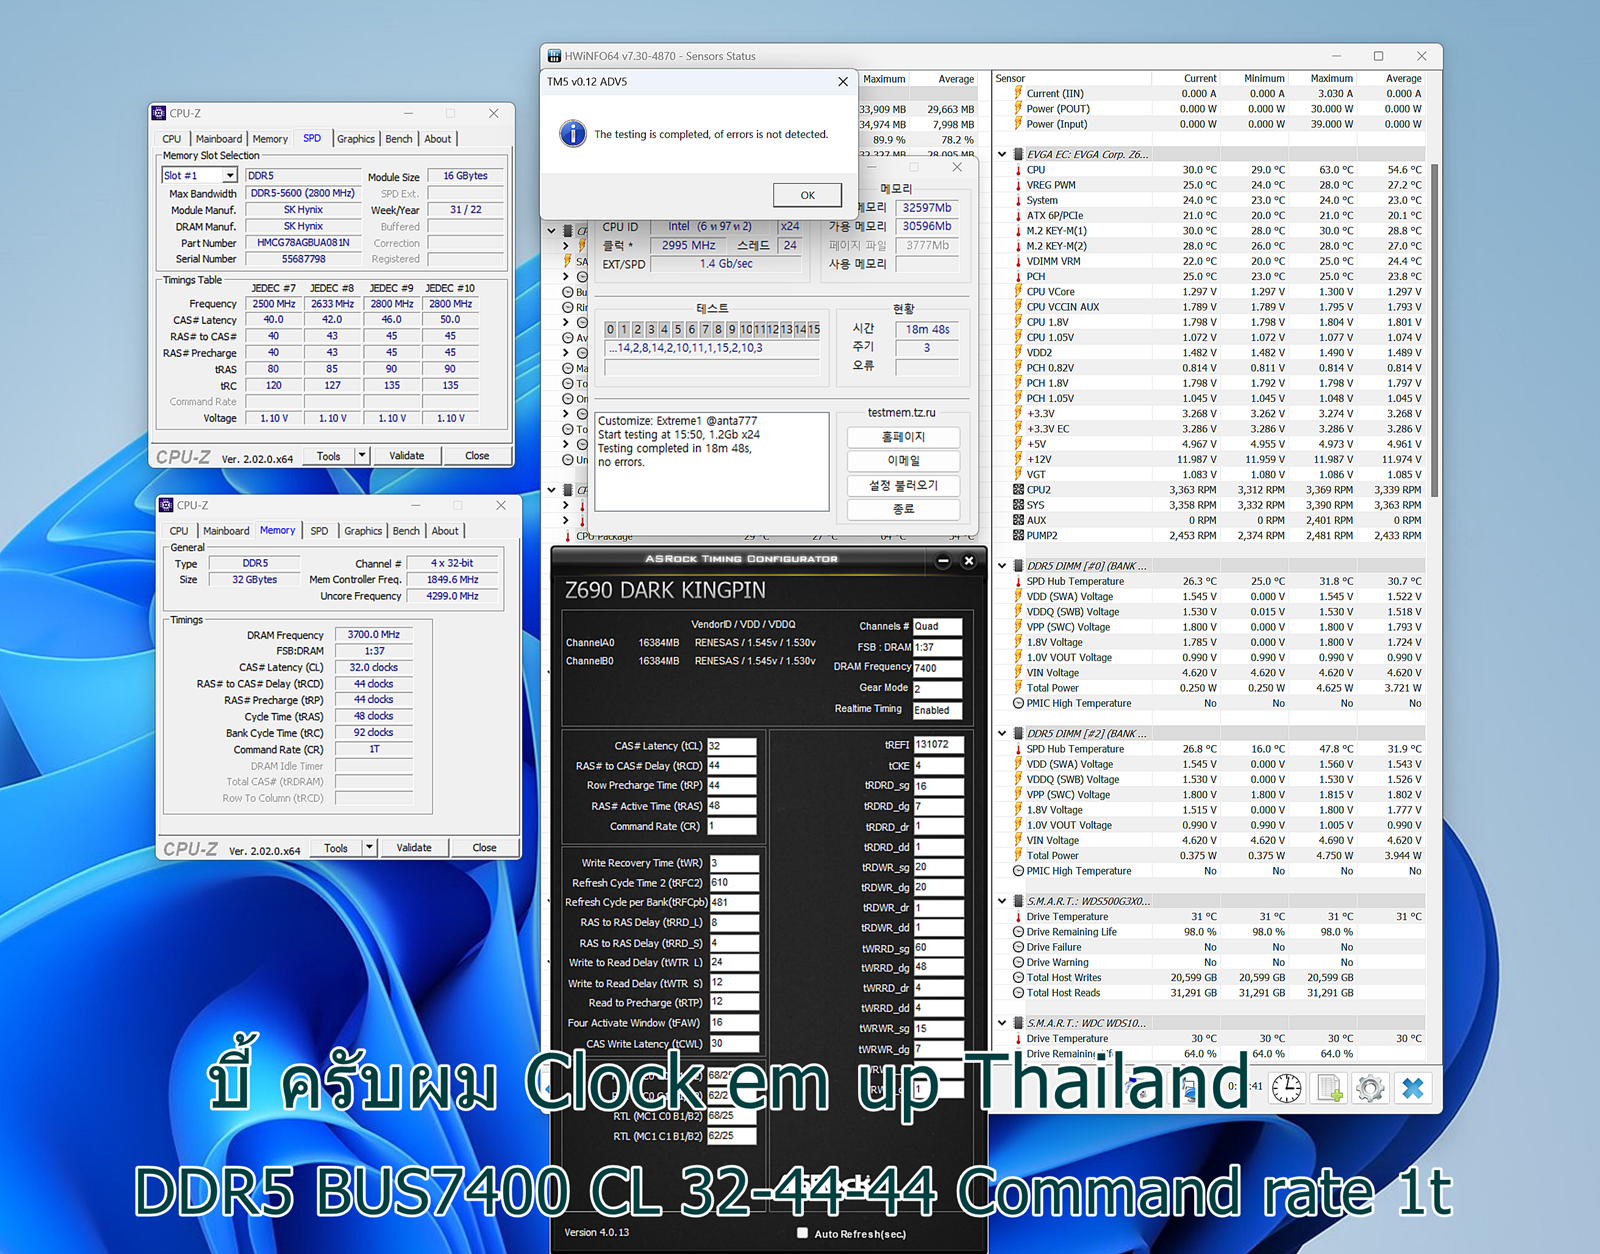
Task: Open the Tools dropdown arrow in the SPD window
Action: [362, 456]
